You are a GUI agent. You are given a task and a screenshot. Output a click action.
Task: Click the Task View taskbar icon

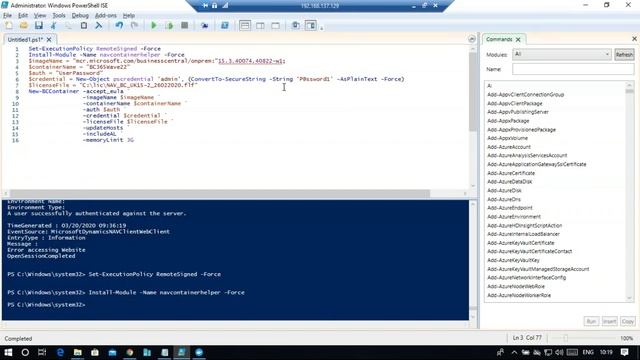click(x=42, y=352)
